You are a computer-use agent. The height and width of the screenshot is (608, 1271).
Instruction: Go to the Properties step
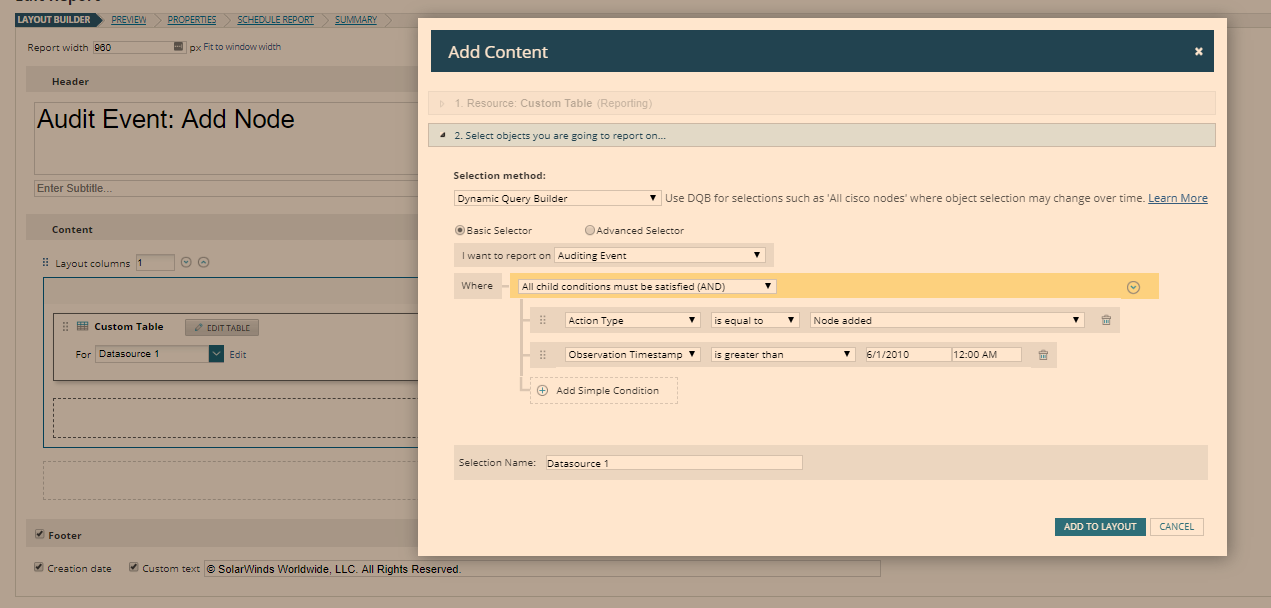192,20
